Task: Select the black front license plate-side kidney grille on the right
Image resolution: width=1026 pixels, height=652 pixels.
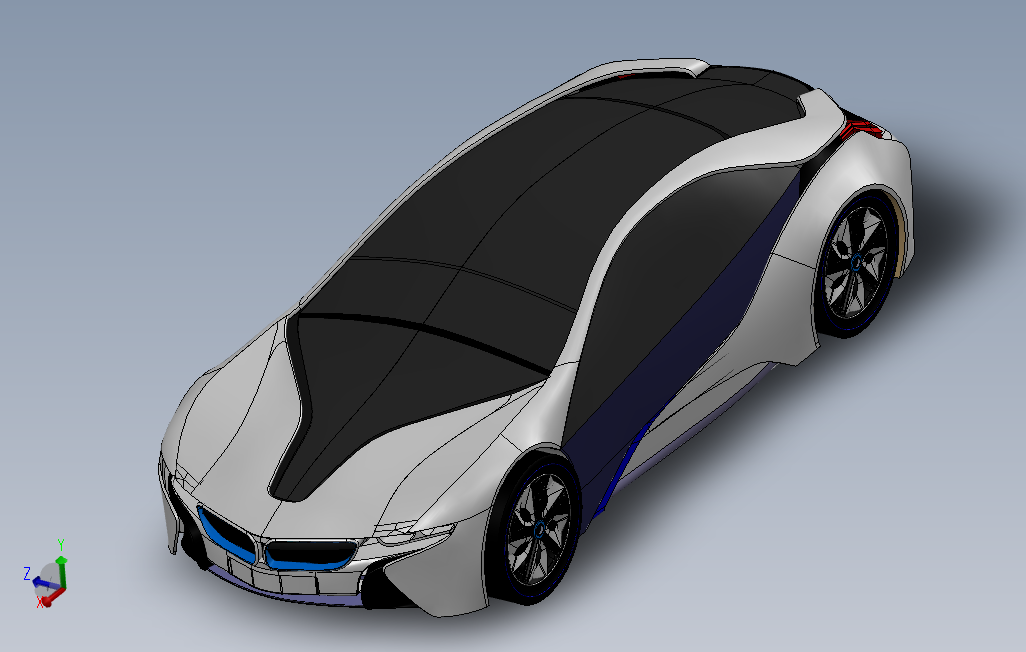Action: point(311,553)
